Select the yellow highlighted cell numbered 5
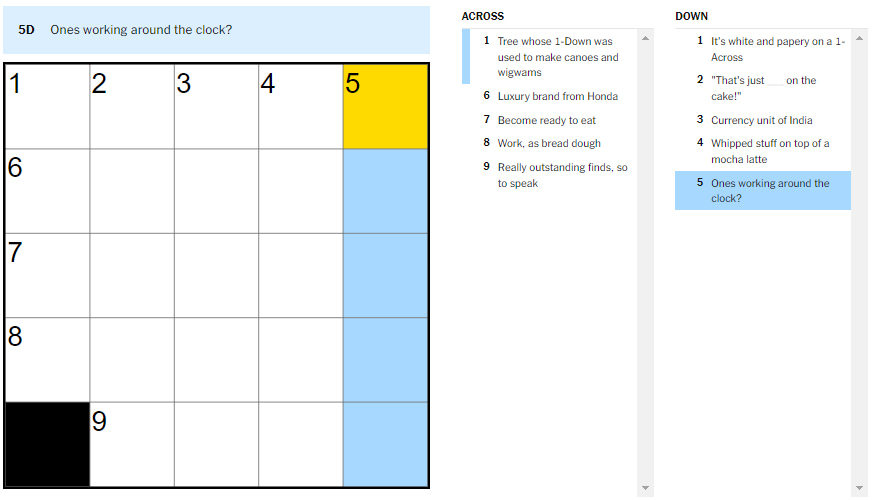Viewport: 873px width, 500px height. pos(385,107)
